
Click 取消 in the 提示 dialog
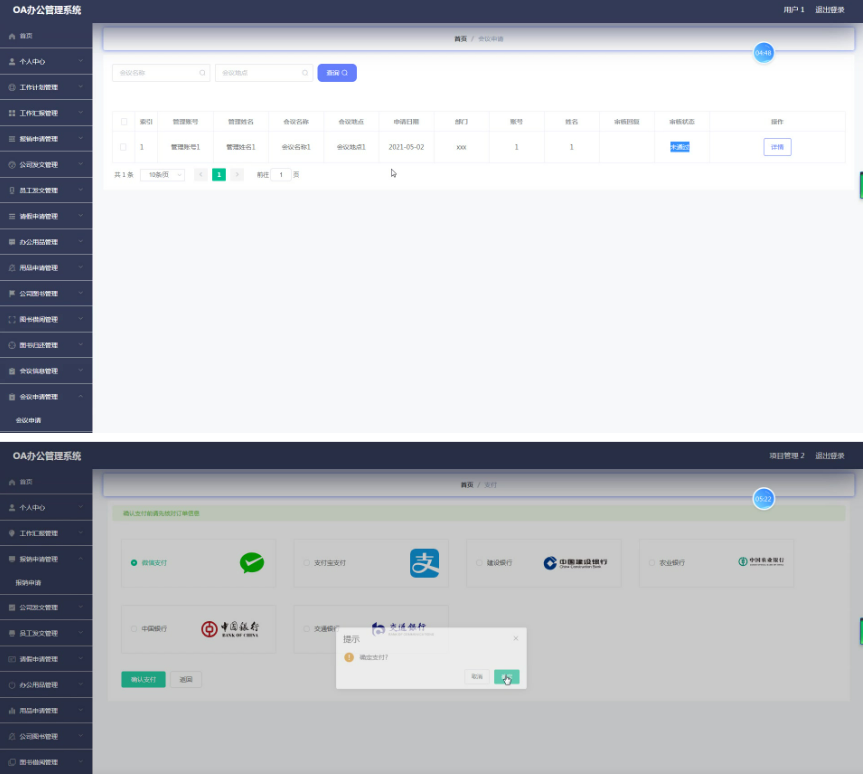[x=477, y=676]
